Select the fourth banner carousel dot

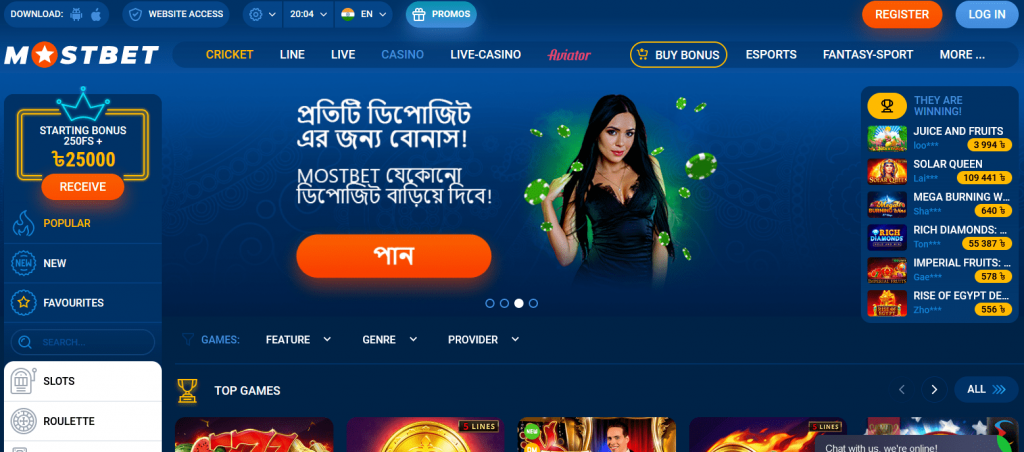533,303
